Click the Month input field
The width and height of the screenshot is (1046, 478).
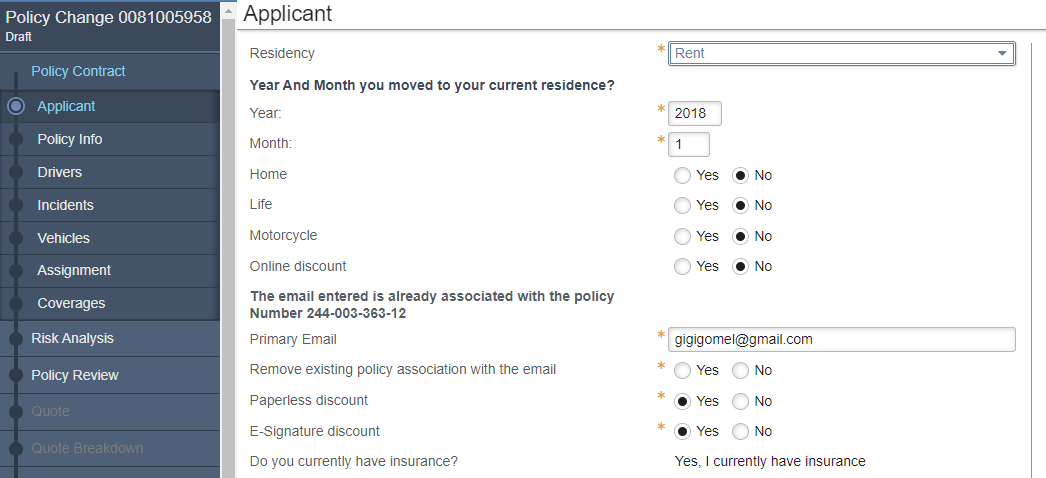click(688, 144)
